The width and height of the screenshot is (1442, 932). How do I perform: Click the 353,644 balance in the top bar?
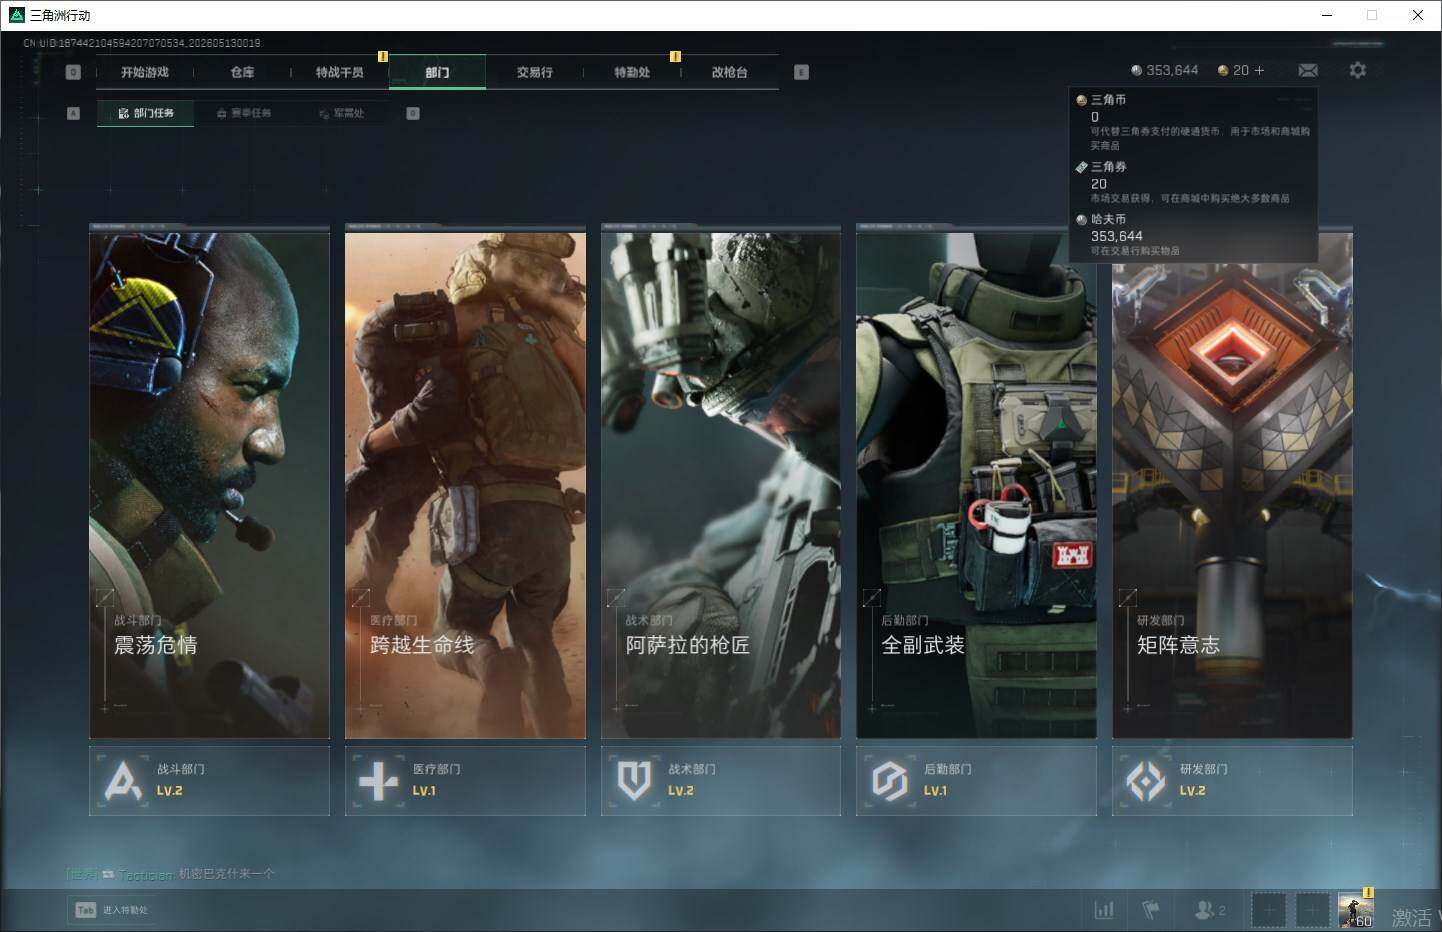point(1172,70)
